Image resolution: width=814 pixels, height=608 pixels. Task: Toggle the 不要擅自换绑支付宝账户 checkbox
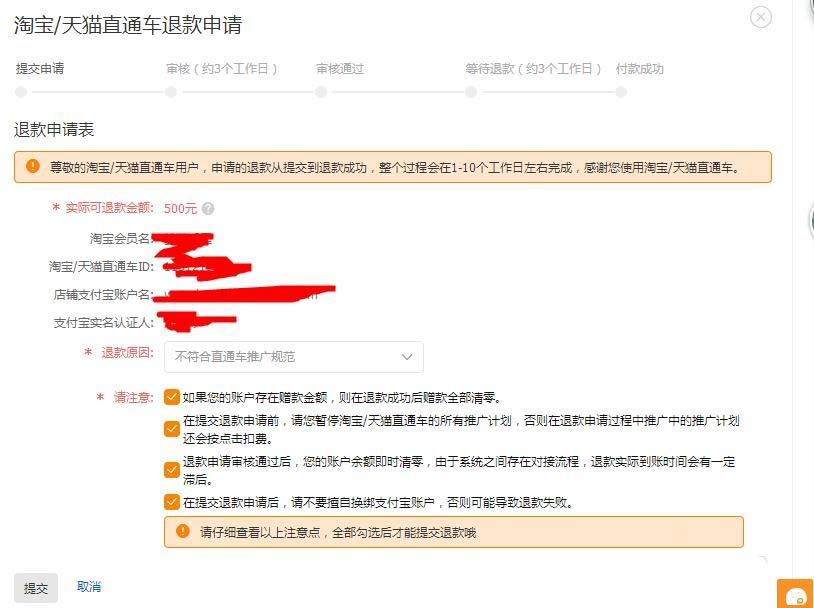tap(172, 502)
